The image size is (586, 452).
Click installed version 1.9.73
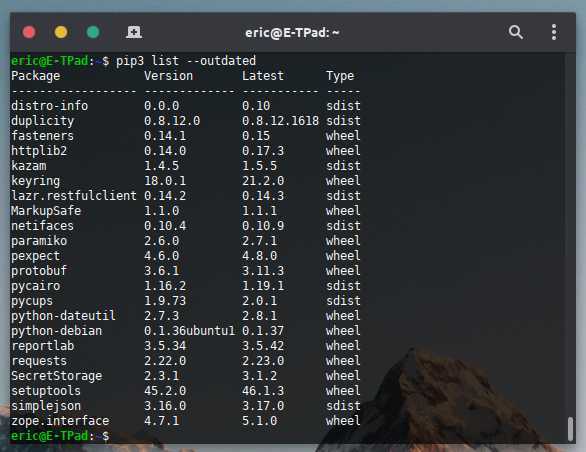pyautogui.click(x=165, y=301)
